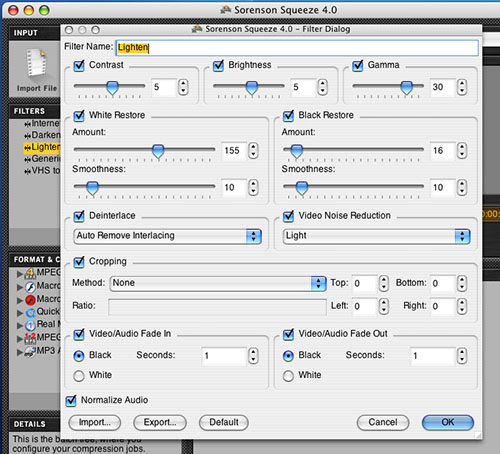500x454 pixels.
Task: Confirm with the OK button
Action: pos(448,422)
